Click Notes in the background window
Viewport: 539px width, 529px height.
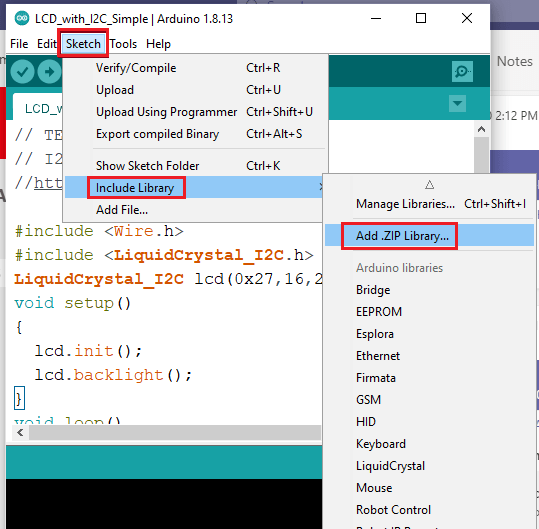pyautogui.click(x=515, y=62)
